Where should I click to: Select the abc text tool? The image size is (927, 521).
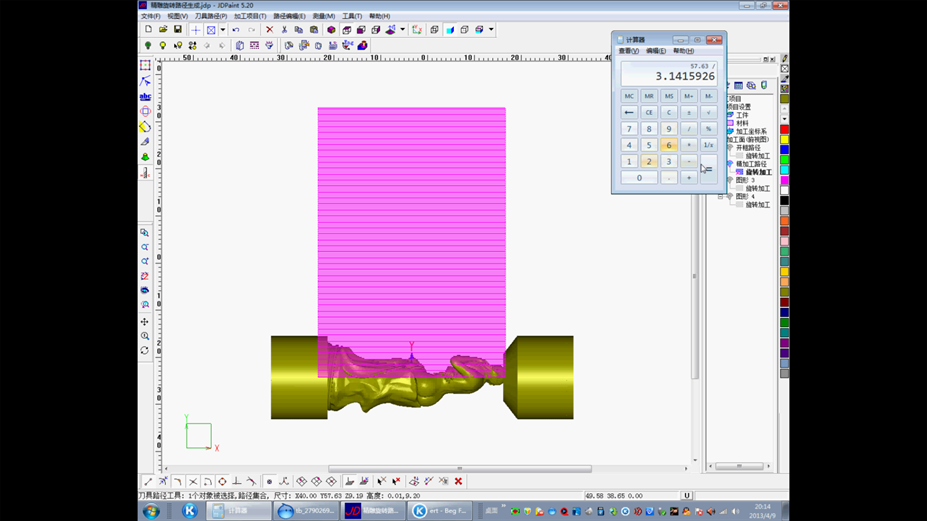click(x=145, y=96)
